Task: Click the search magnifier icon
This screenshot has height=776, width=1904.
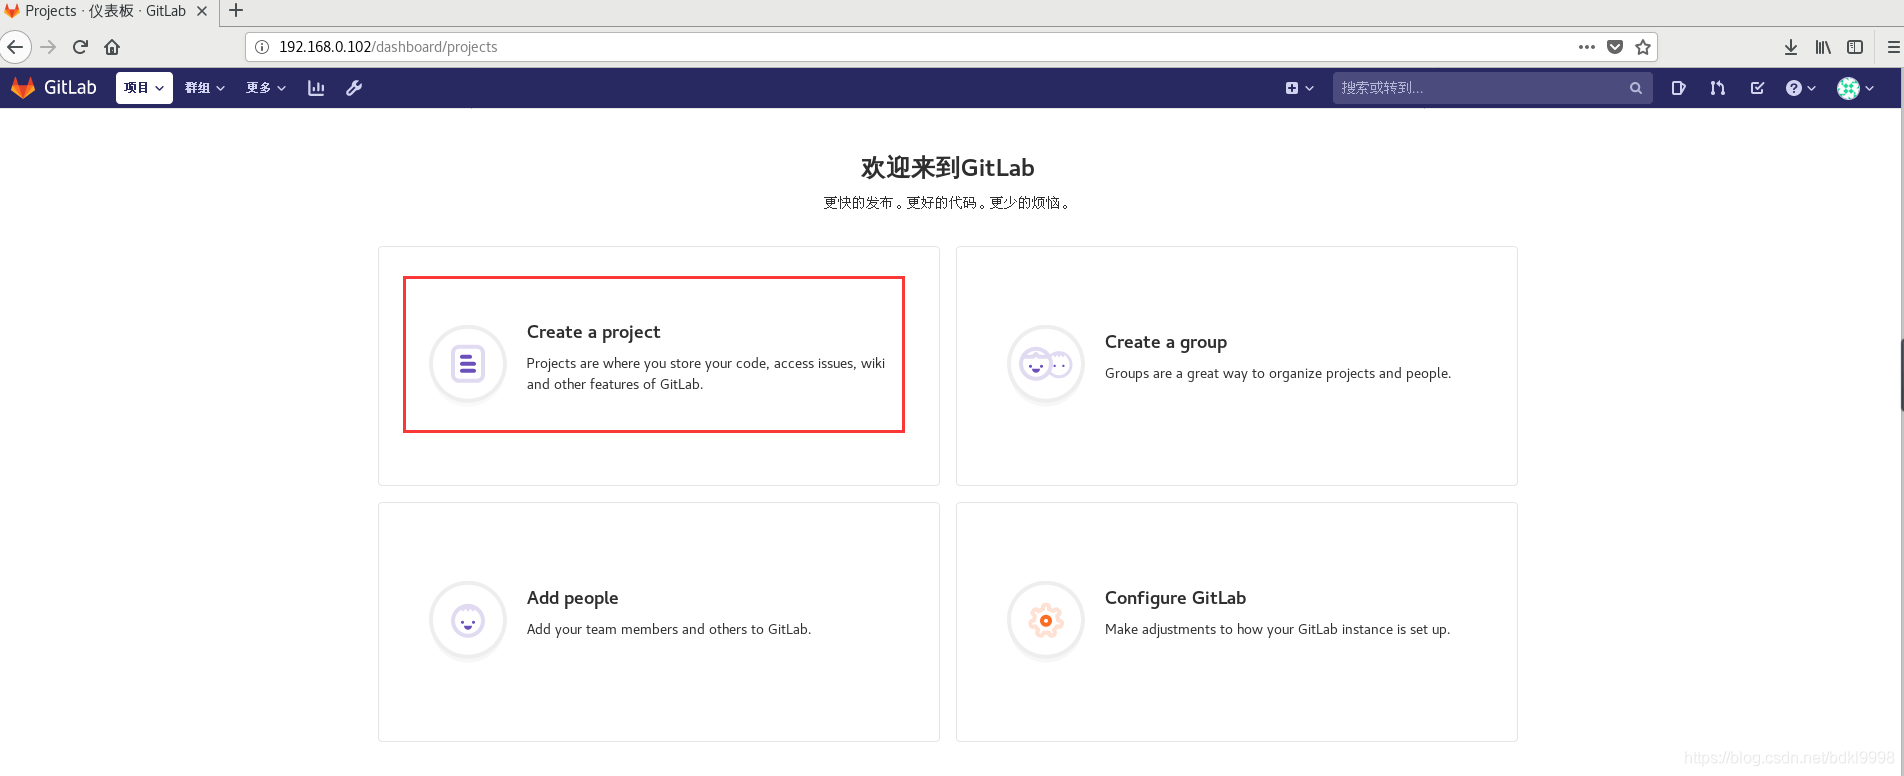Action: pos(1636,88)
